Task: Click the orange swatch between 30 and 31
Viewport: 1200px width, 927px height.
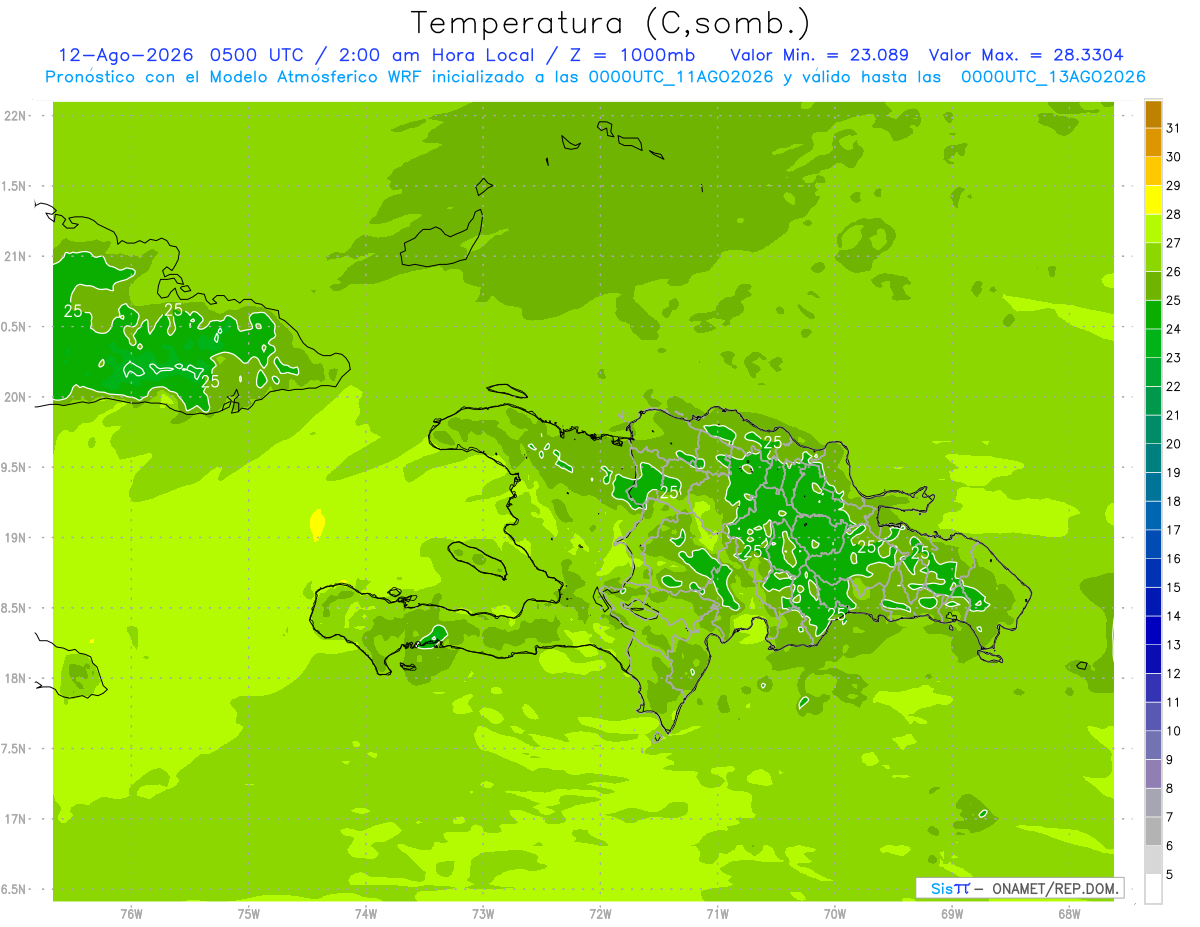Action: coord(1154,143)
